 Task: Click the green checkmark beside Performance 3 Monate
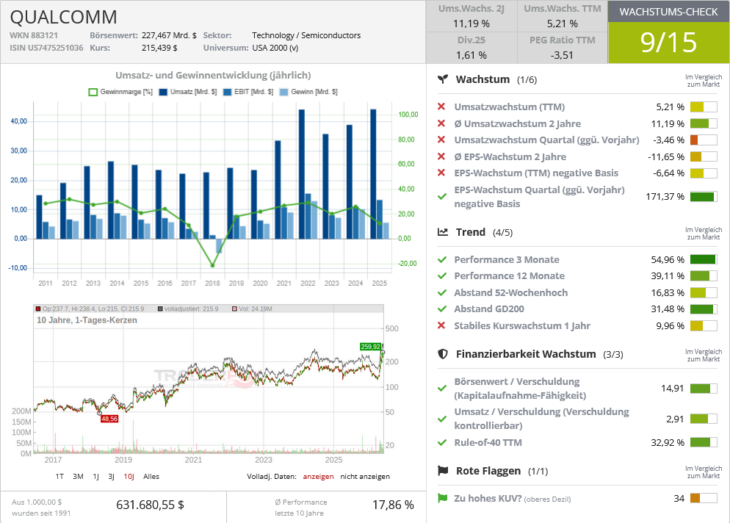pyautogui.click(x=442, y=259)
